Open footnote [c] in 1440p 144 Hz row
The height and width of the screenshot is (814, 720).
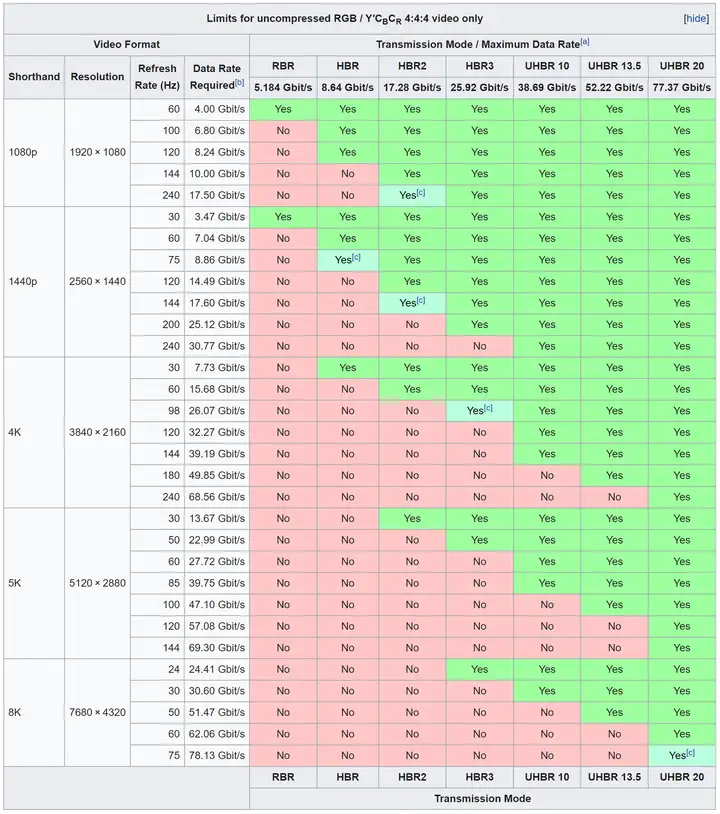421,301
